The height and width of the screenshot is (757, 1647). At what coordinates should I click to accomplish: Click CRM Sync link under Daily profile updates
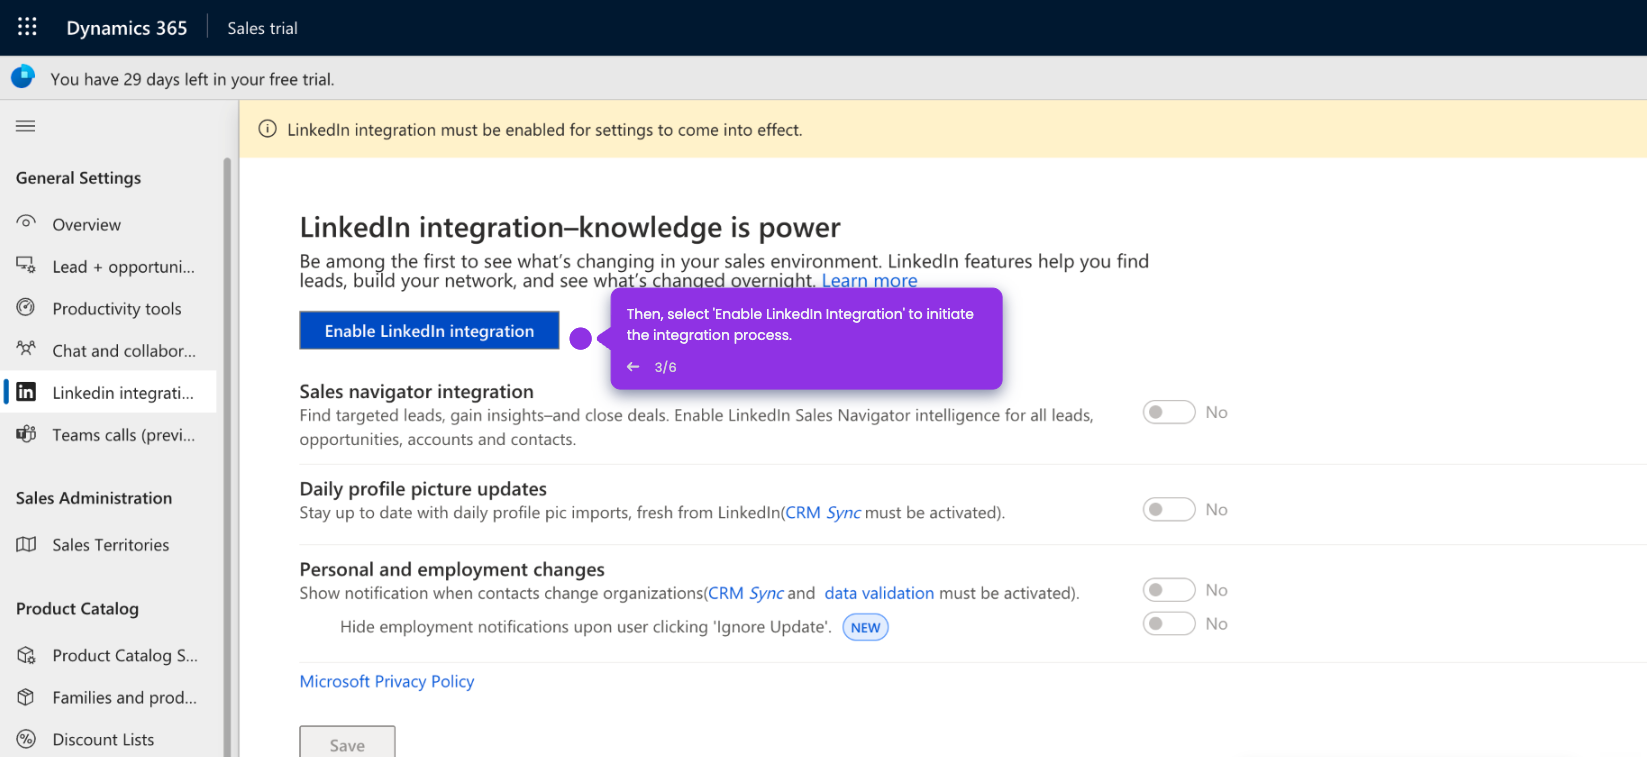point(823,512)
